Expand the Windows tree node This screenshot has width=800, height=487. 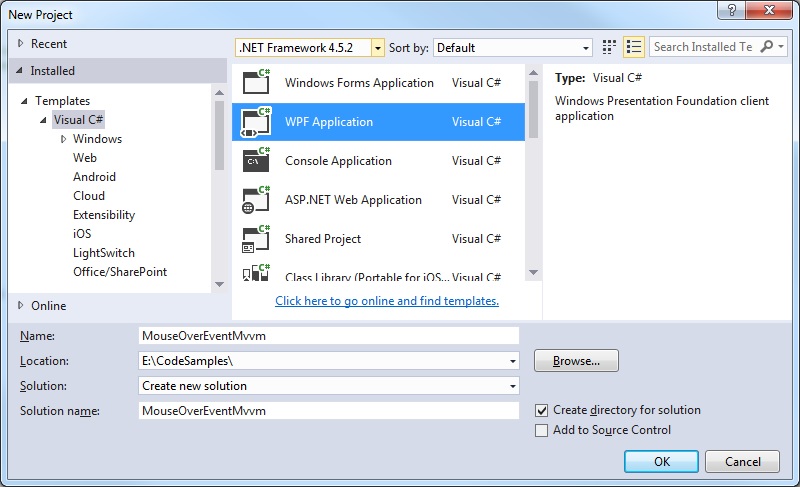63,139
